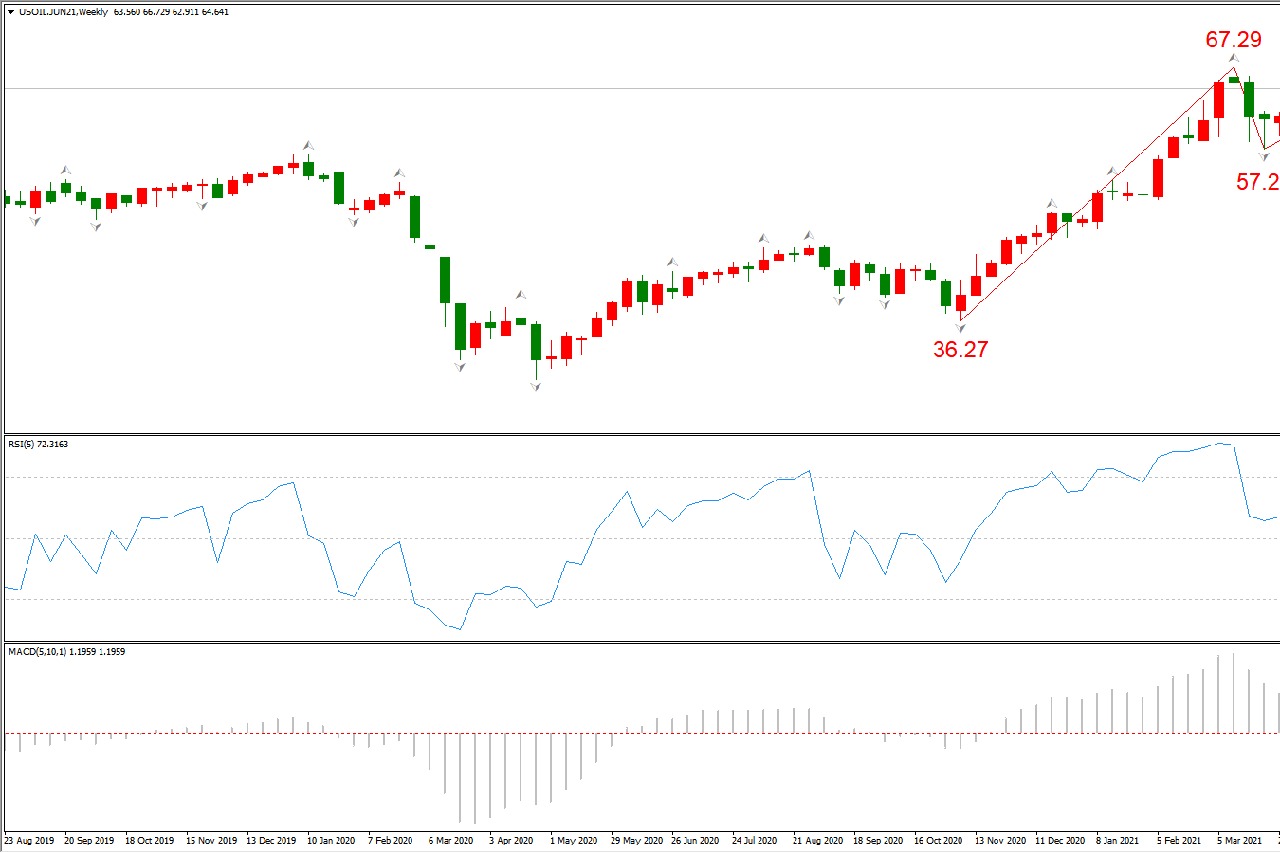Click the down fractal arrow above the 36.27 label

[x=961, y=326]
